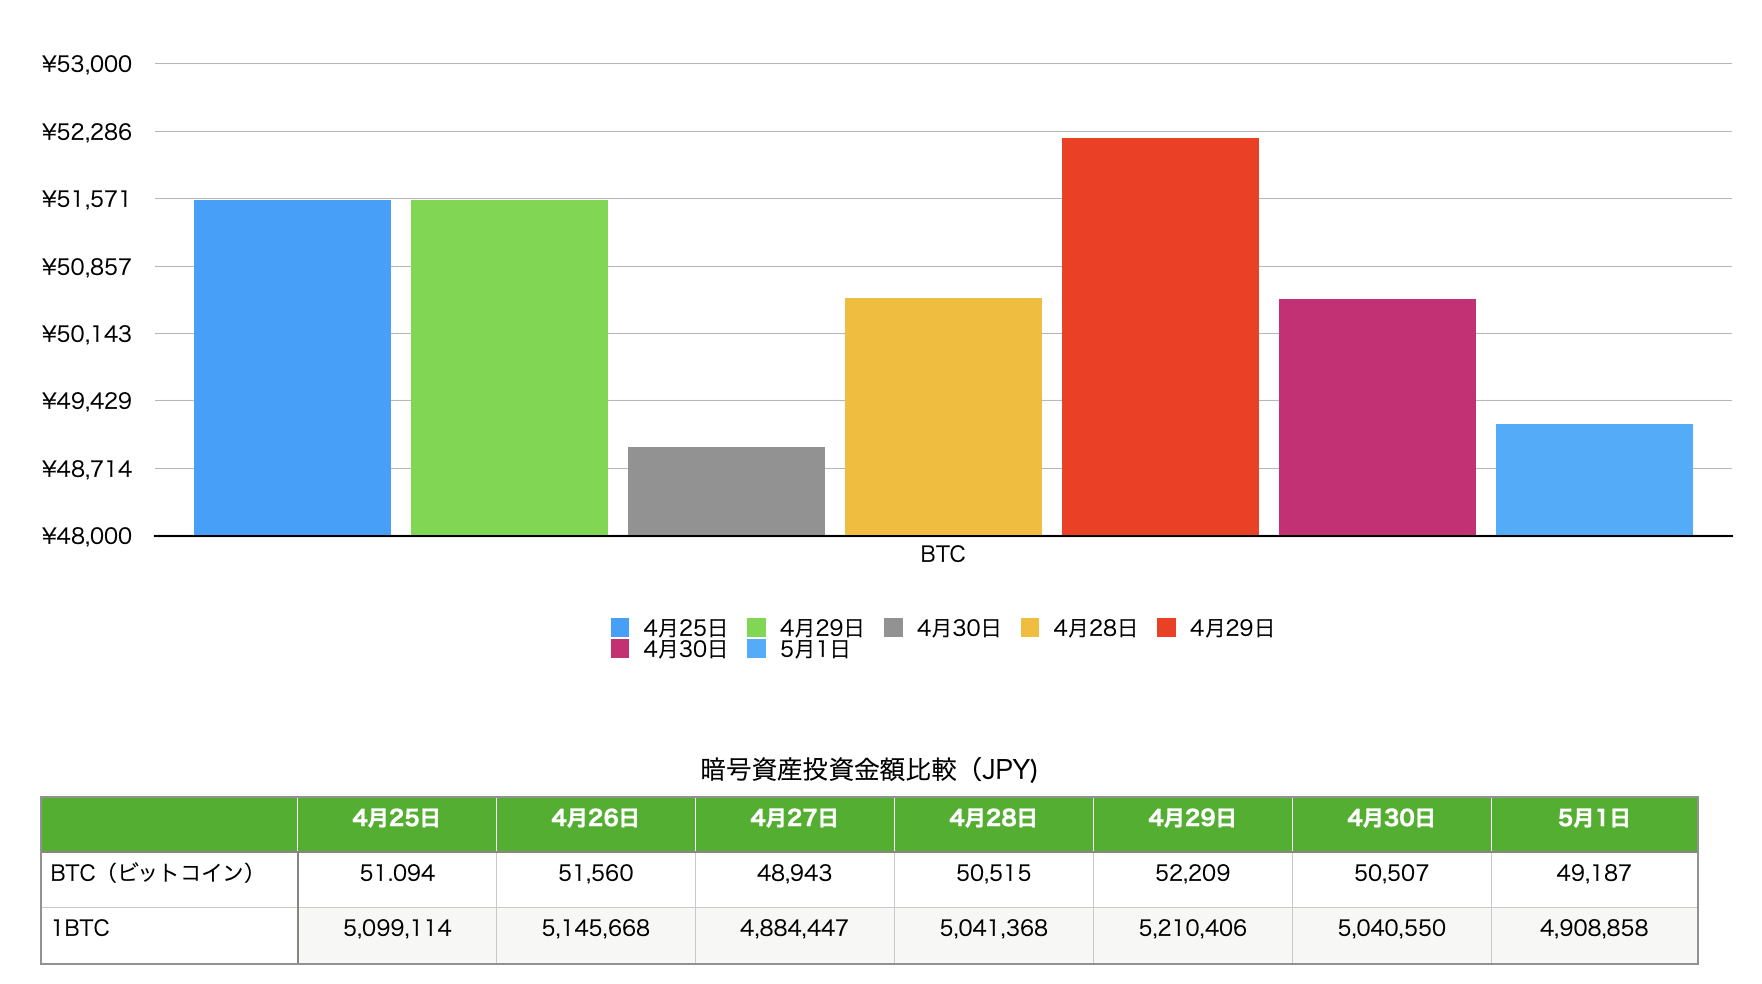Click the blue 4月25日 legend swatch
This screenshot has width=1762, height=984.
coord(619,628)
